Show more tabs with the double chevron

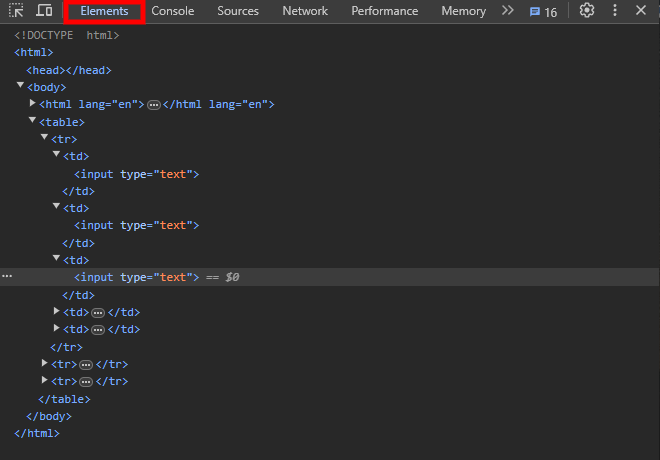(x=508, y=11)
